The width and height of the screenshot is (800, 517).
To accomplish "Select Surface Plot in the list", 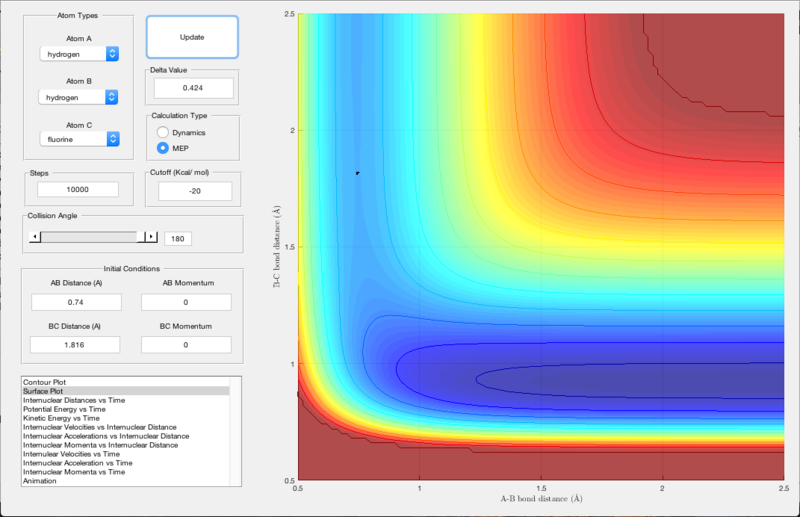I will 43,392.
